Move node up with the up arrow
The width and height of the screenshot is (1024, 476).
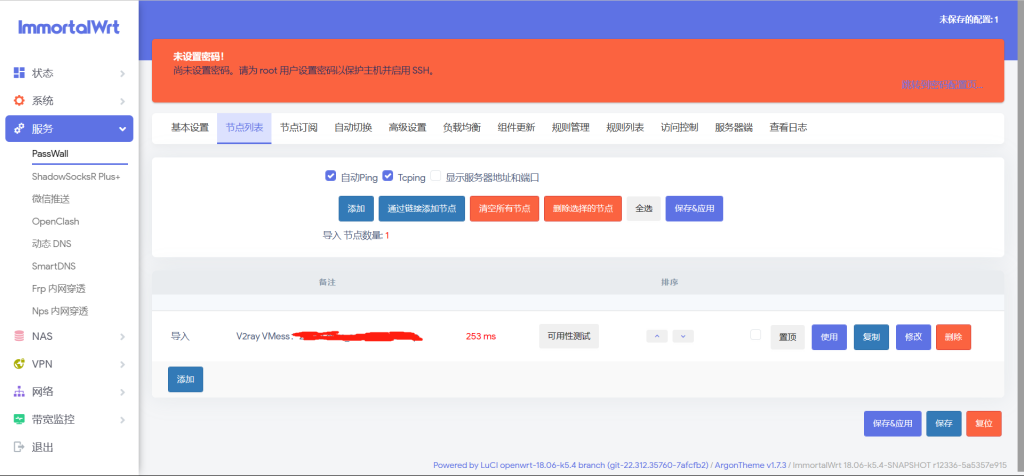pyautogui.click(x=656, y=336)
